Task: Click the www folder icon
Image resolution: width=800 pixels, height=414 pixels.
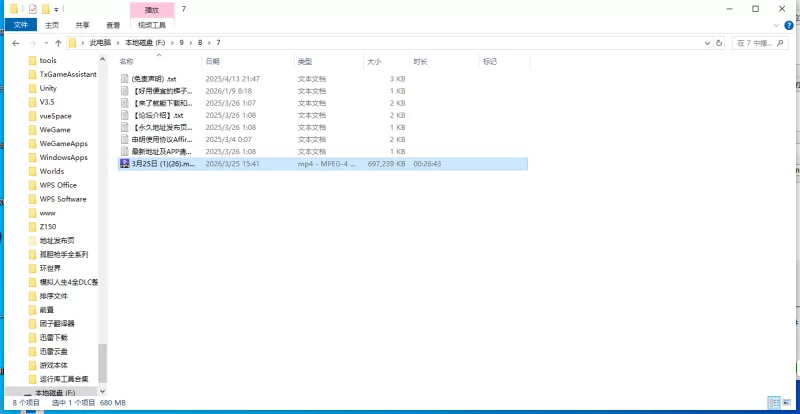Action: (x=33, y=213)
